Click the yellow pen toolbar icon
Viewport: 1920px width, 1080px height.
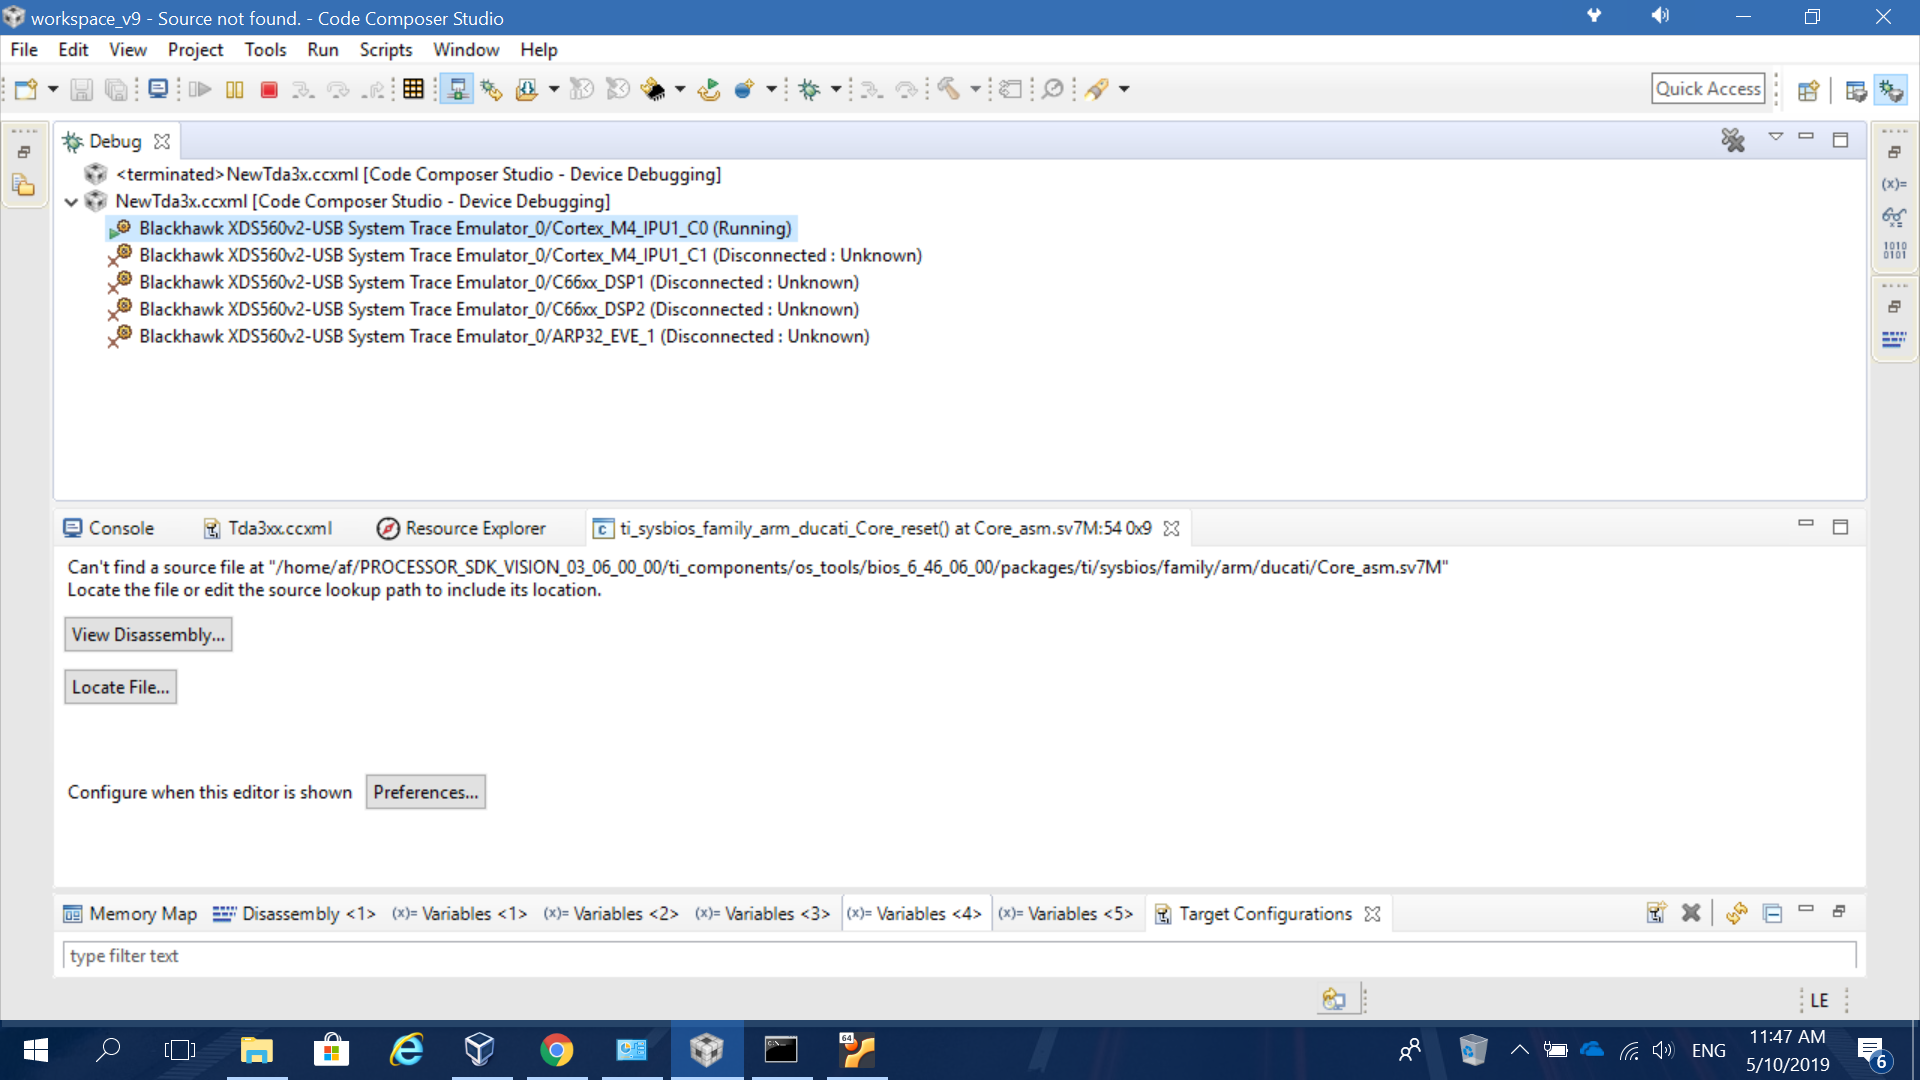pyautogui.click(x=1098, y=89)
